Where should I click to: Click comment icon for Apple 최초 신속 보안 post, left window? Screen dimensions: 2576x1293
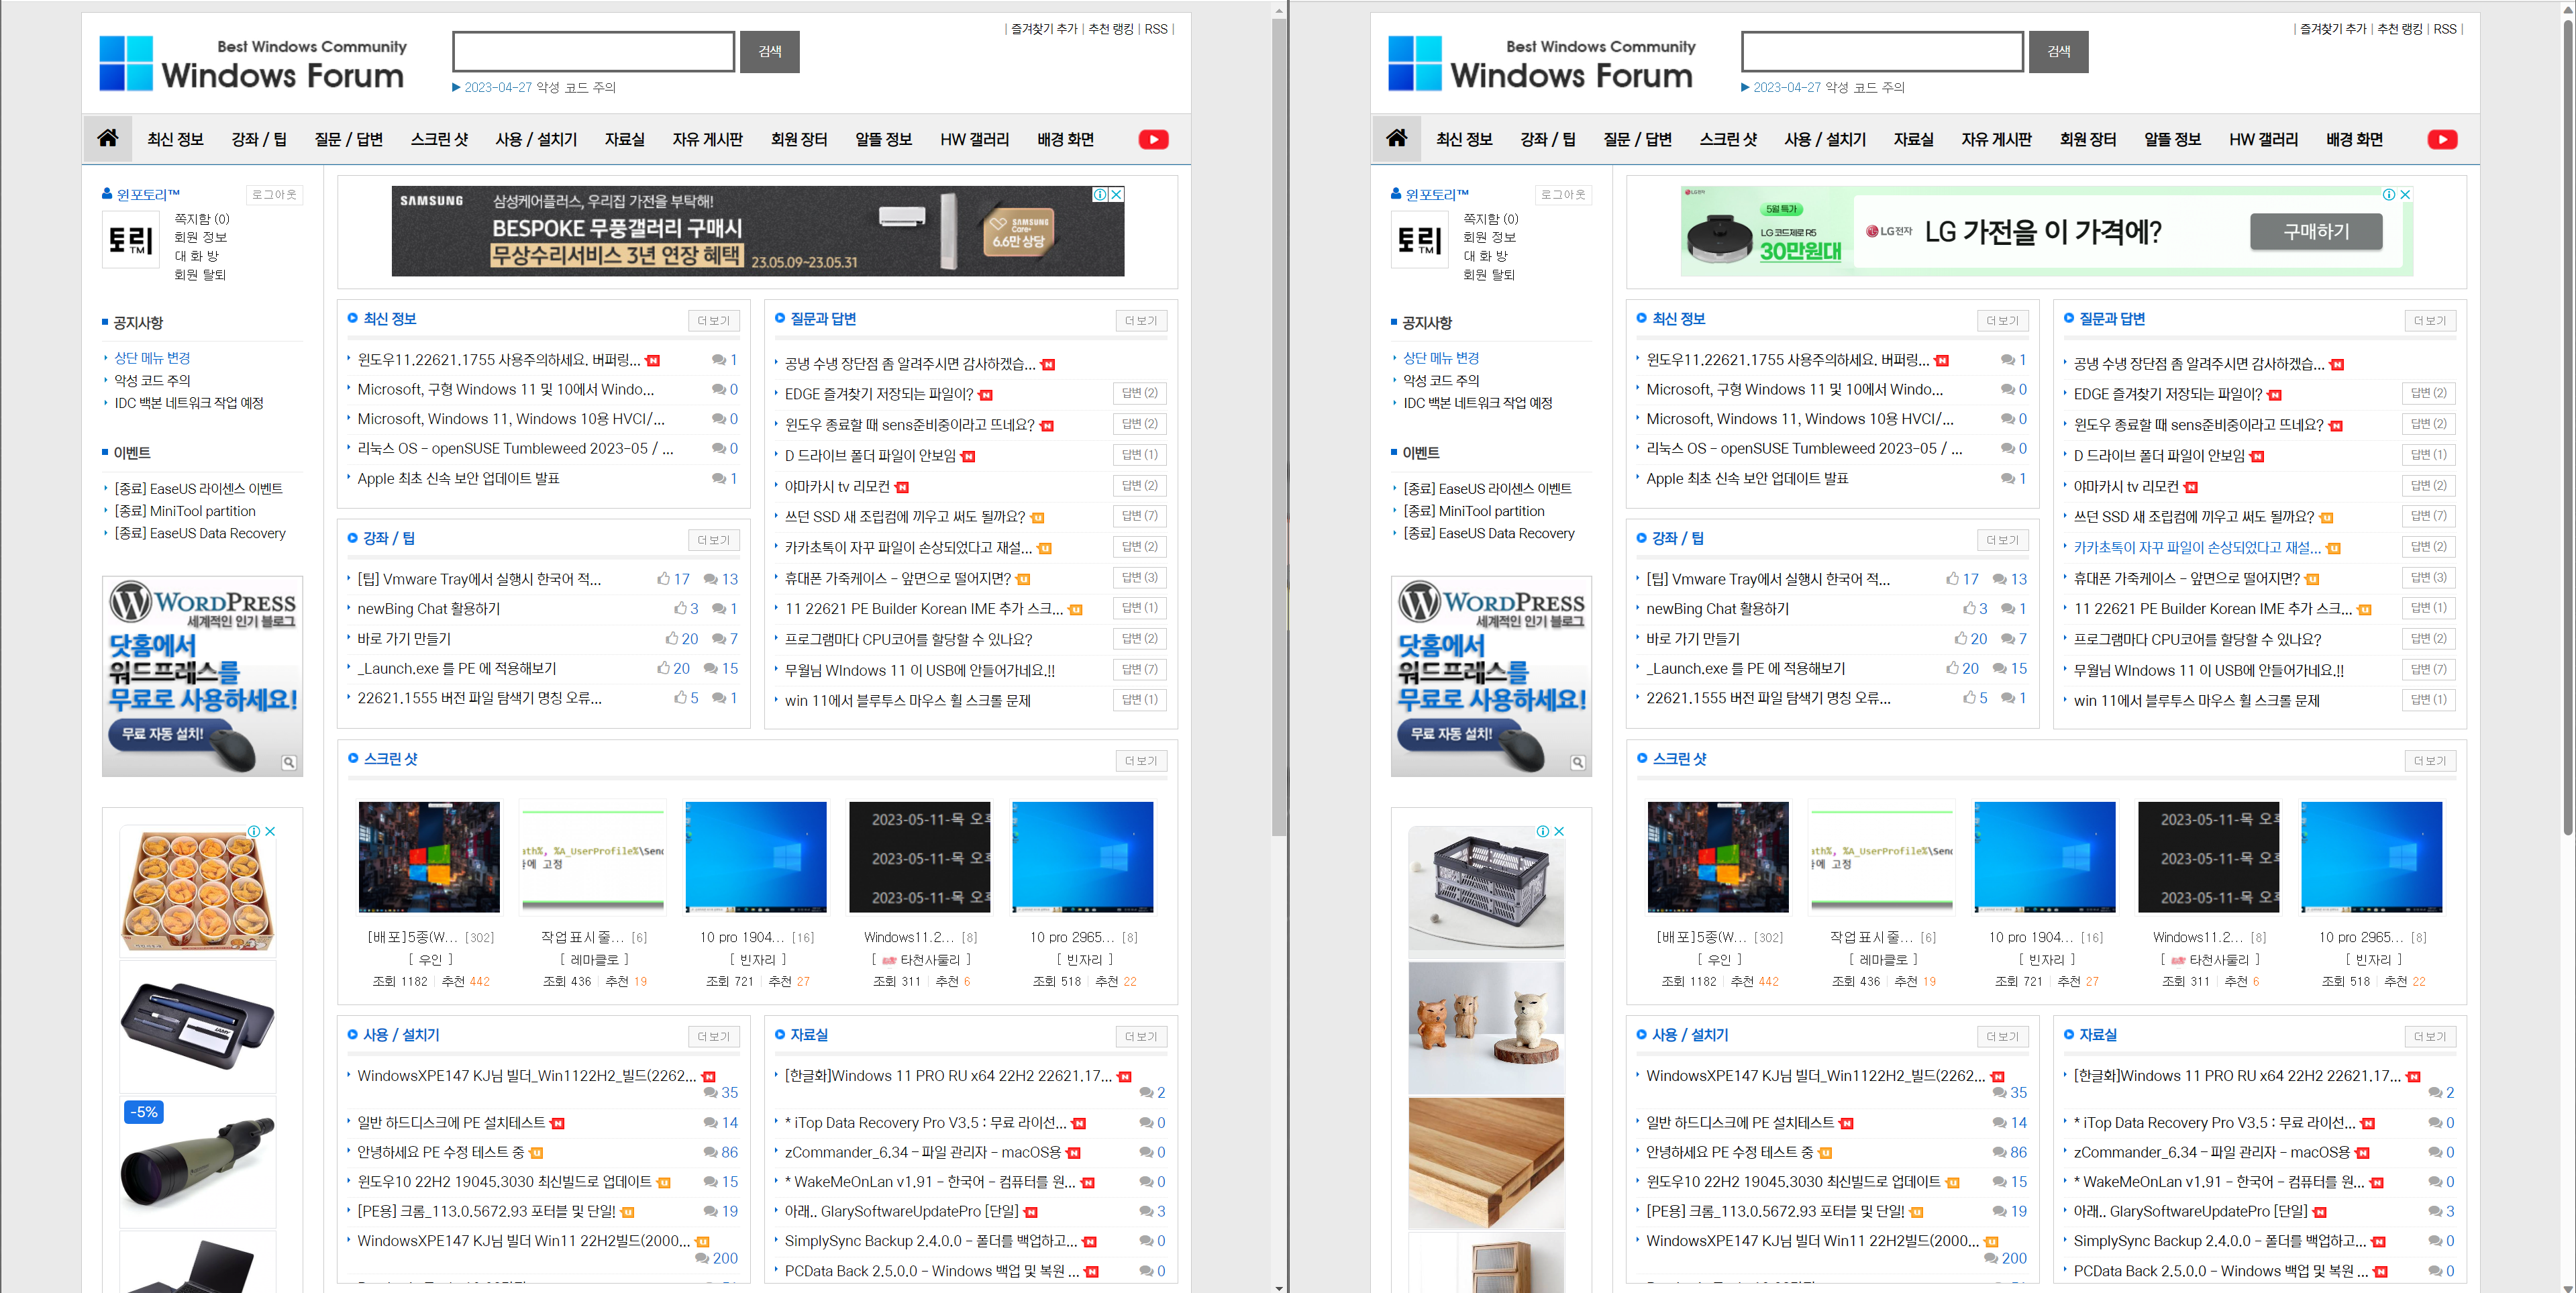pyautogui.click(x=718, y=479)
